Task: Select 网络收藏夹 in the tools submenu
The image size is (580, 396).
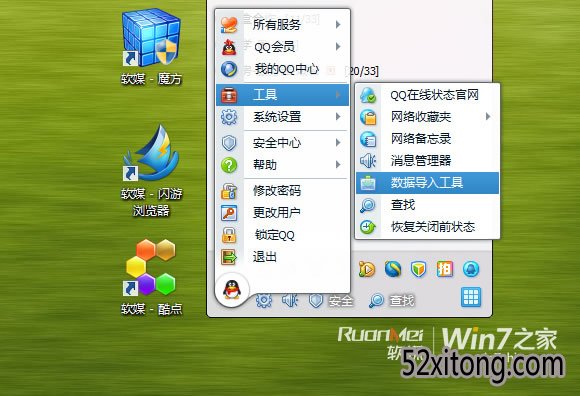Action: [427, 117]
